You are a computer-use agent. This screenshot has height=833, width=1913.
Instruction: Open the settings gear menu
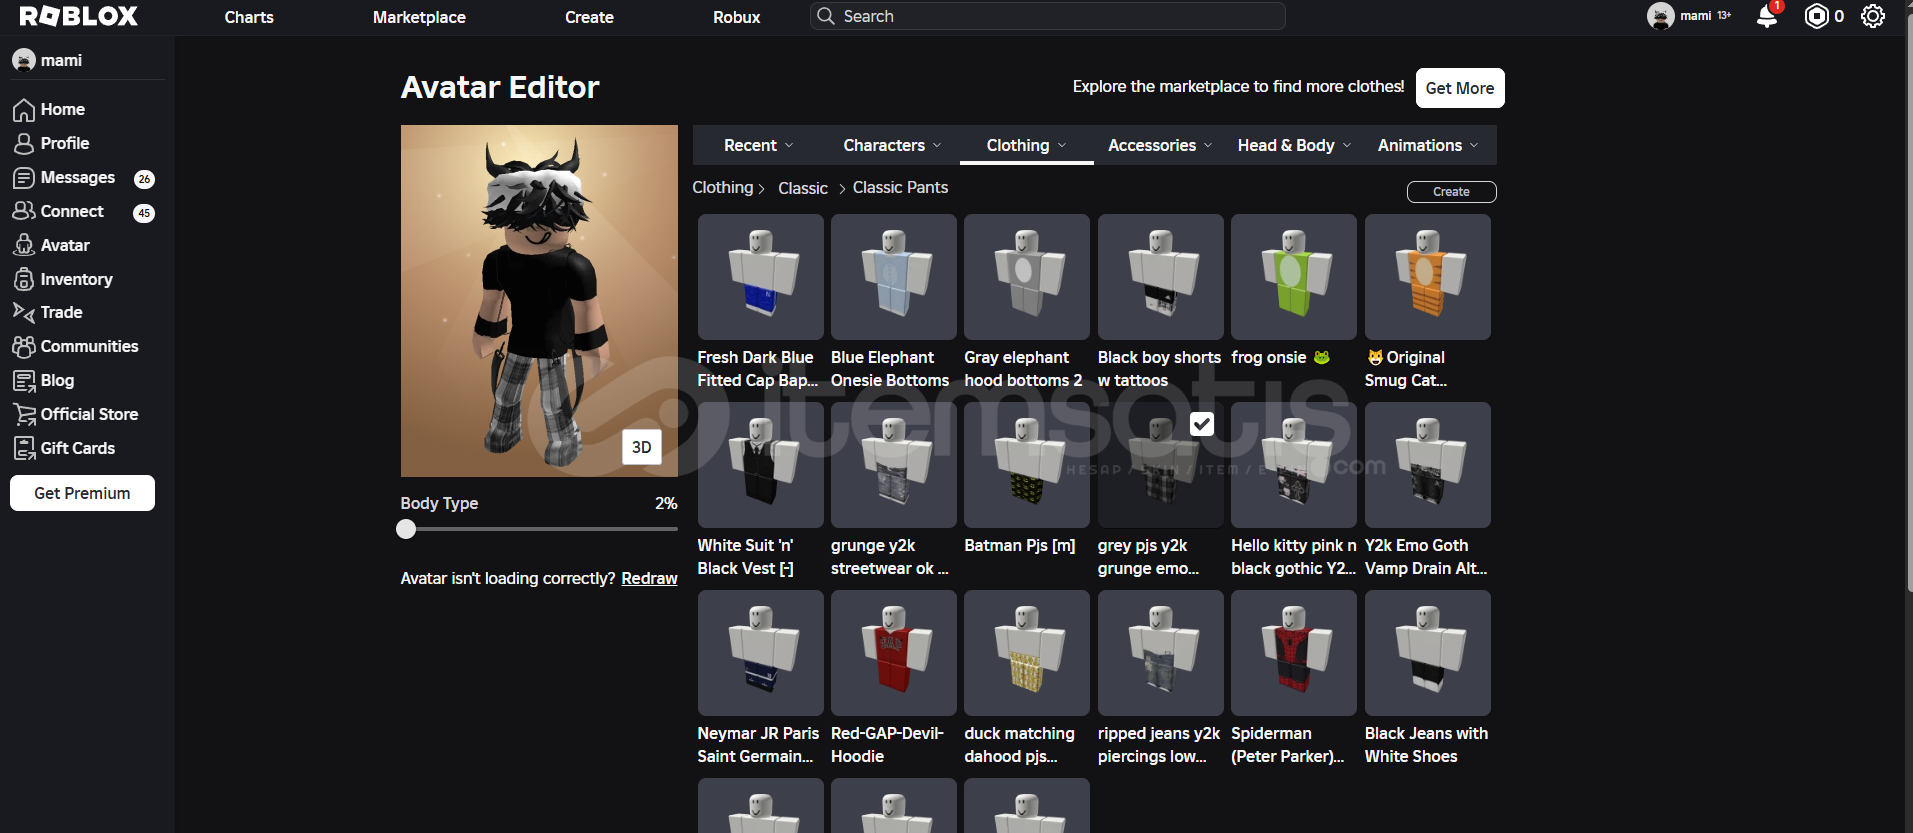click(x=1873, y=16)
